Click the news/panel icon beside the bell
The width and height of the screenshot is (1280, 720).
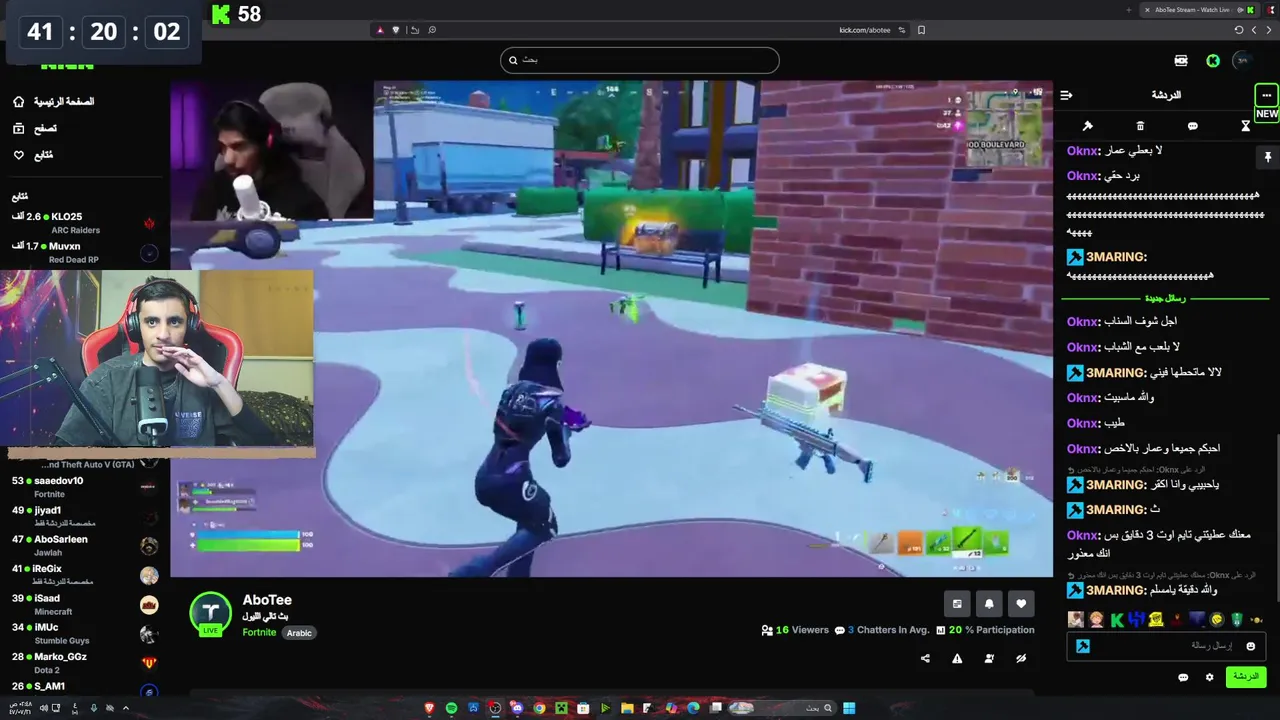[957, 604]
